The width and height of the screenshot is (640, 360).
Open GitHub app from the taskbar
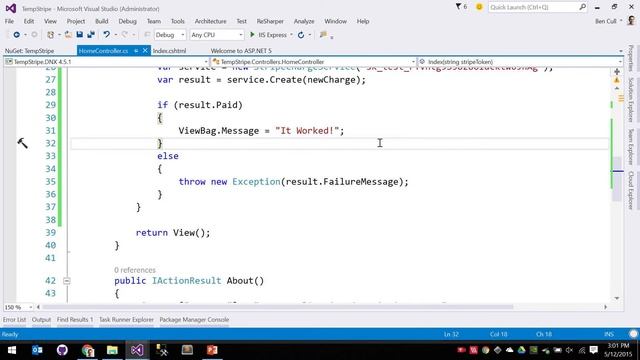[62, 350]
